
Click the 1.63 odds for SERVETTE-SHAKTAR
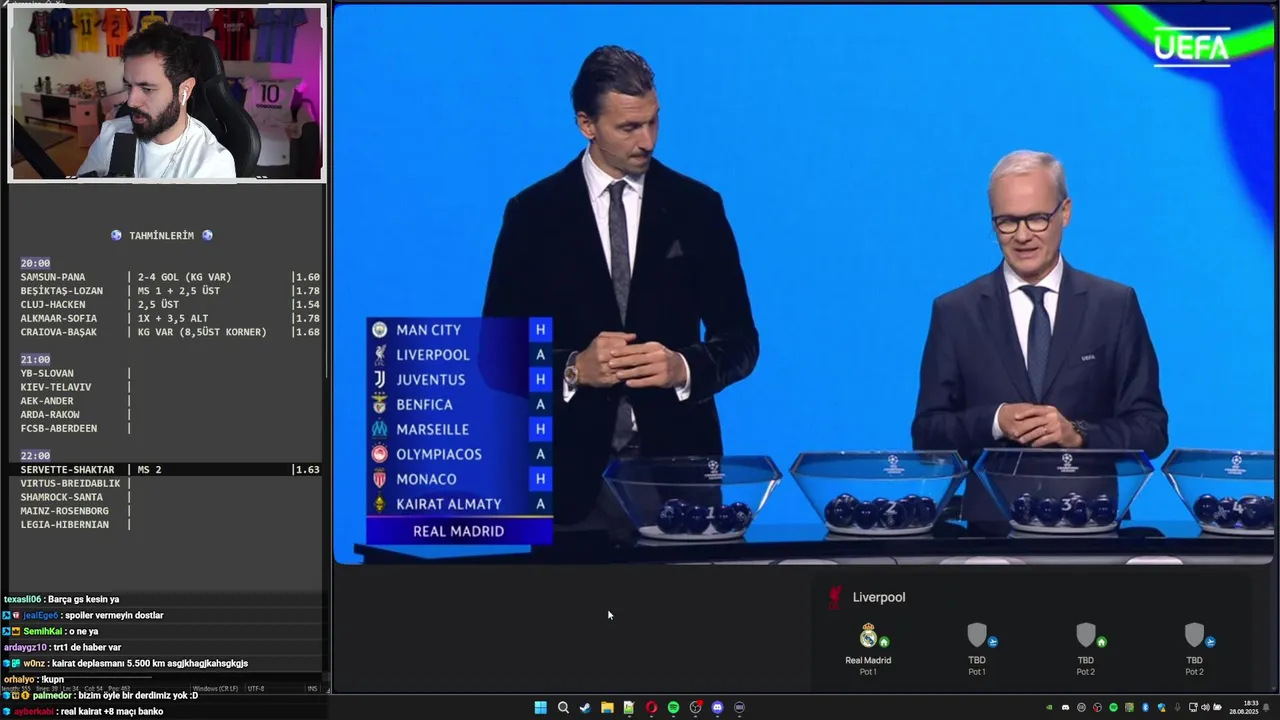pyautogui.click(x=307, y=469)
